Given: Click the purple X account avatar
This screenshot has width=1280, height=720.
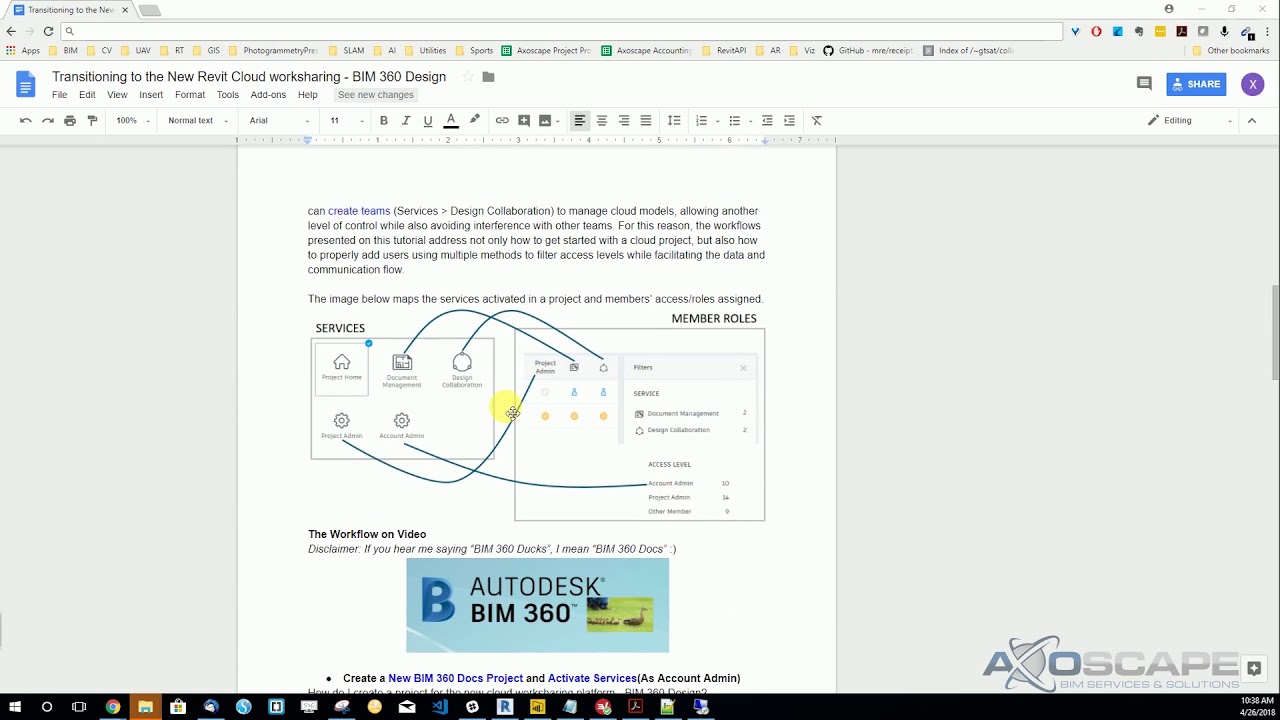Looking at the screenshot, I should (1252, 84).
